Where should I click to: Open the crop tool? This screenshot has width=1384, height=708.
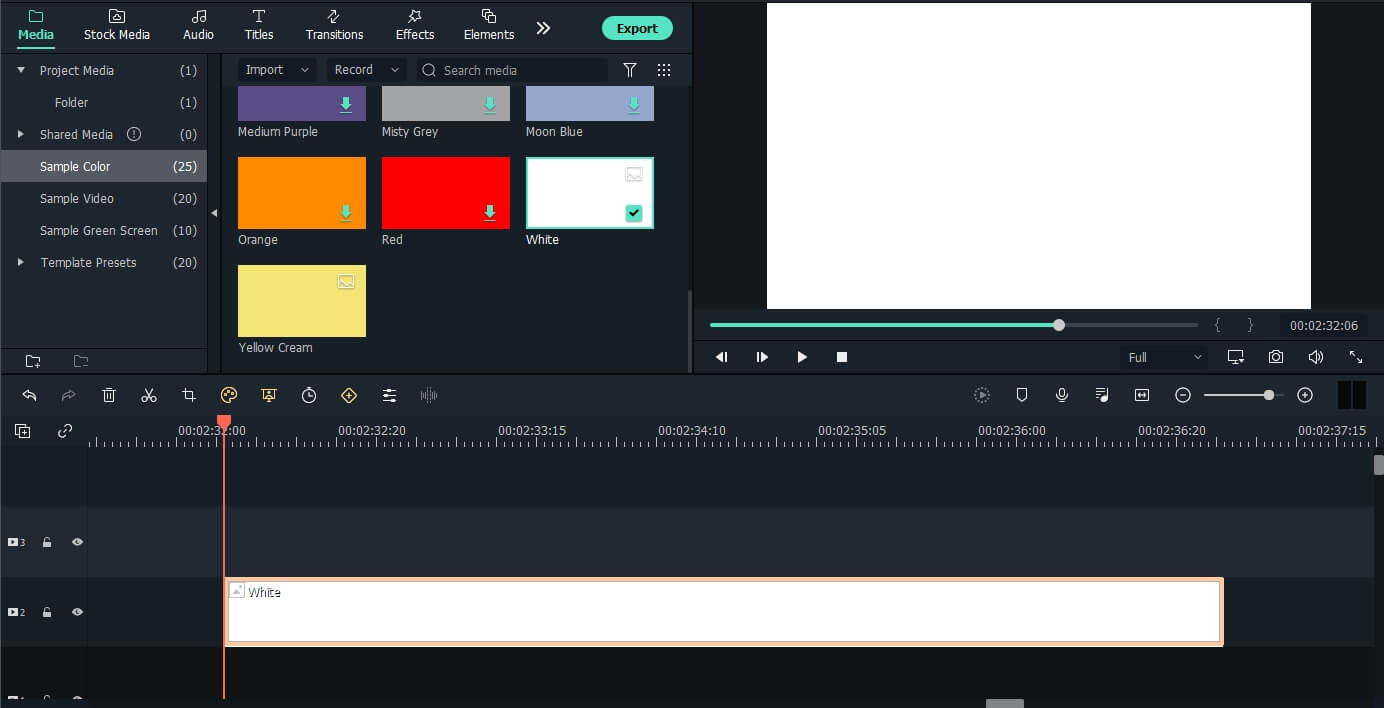[x=189, y=395]
